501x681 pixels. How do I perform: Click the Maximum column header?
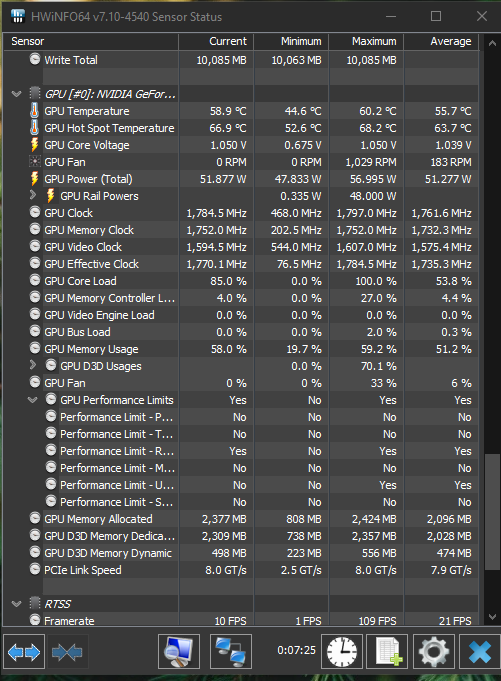366,41
